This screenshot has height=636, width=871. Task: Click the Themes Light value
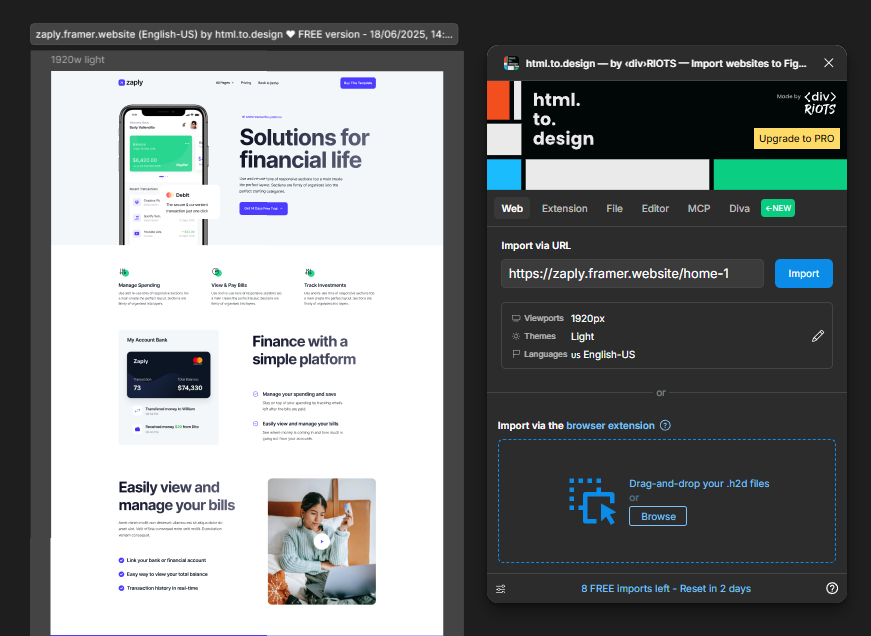582,337
